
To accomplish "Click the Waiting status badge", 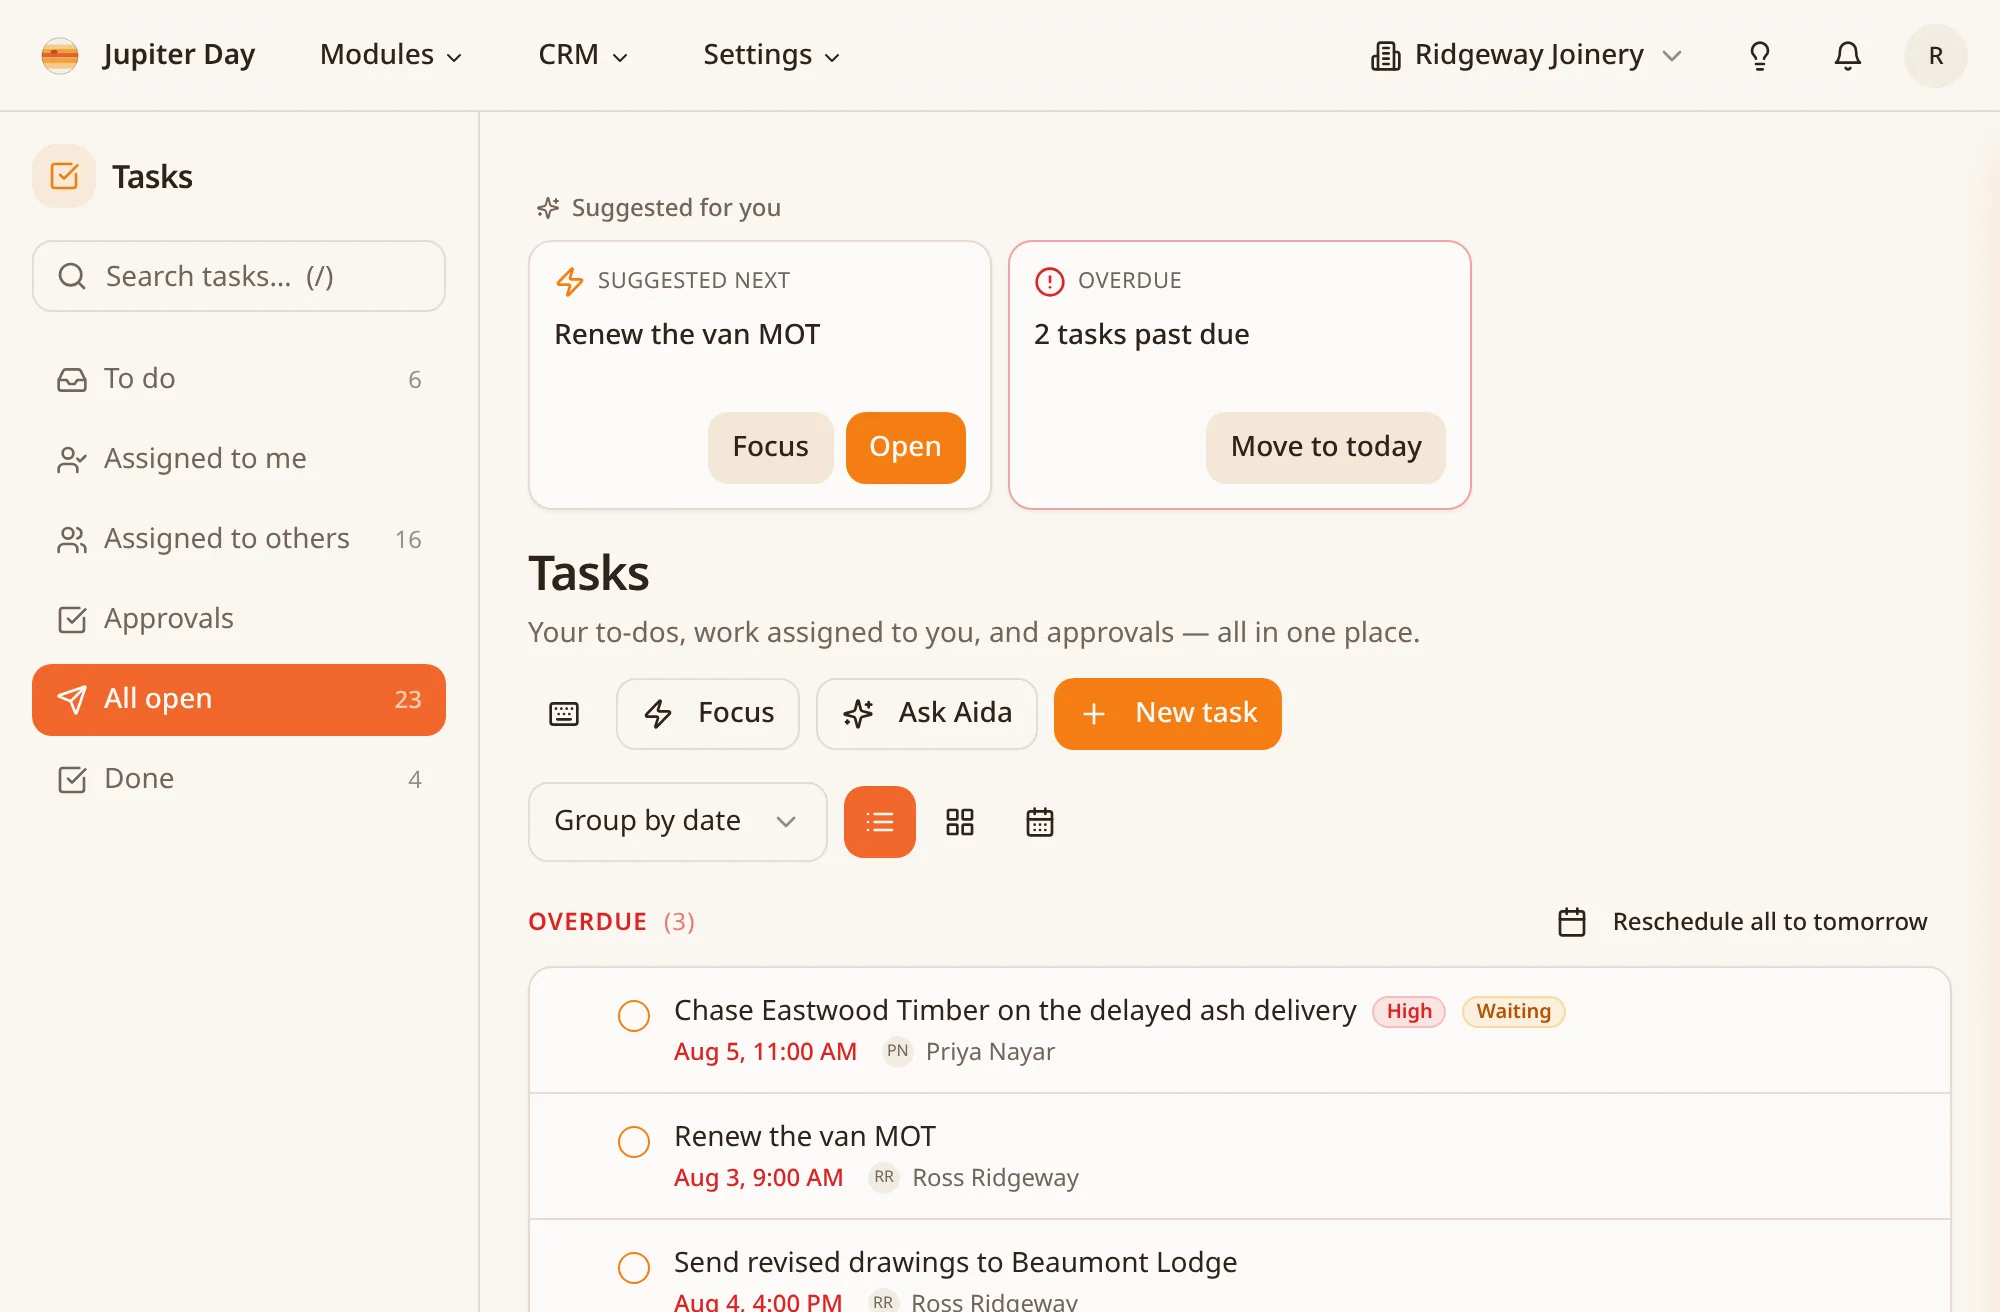I will pos(1514,1012).
